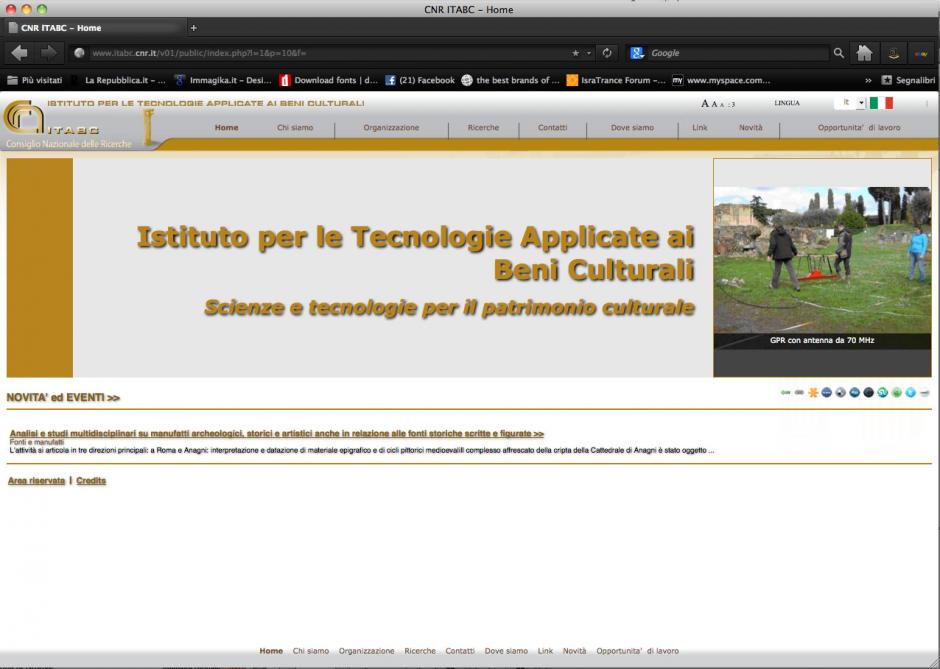The width and height of the screenshot is (940, 669).
Task: Open Opportunita' di lavoro in top menu
Action: tap(858, 128)
